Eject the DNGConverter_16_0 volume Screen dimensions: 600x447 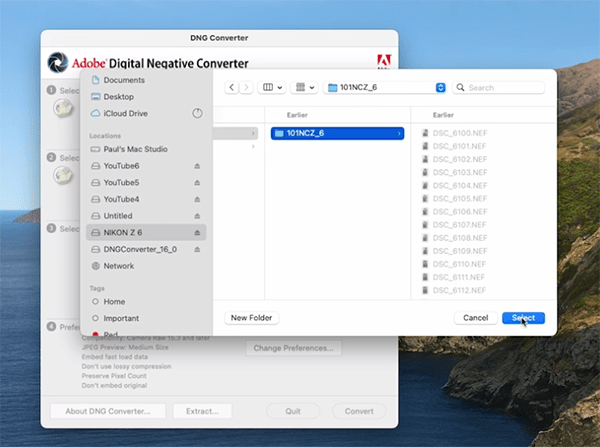197,249
